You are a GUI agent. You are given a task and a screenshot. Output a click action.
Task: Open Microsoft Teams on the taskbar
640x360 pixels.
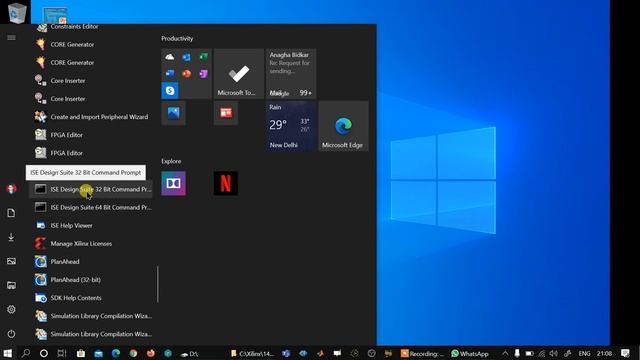pos(286,353)
